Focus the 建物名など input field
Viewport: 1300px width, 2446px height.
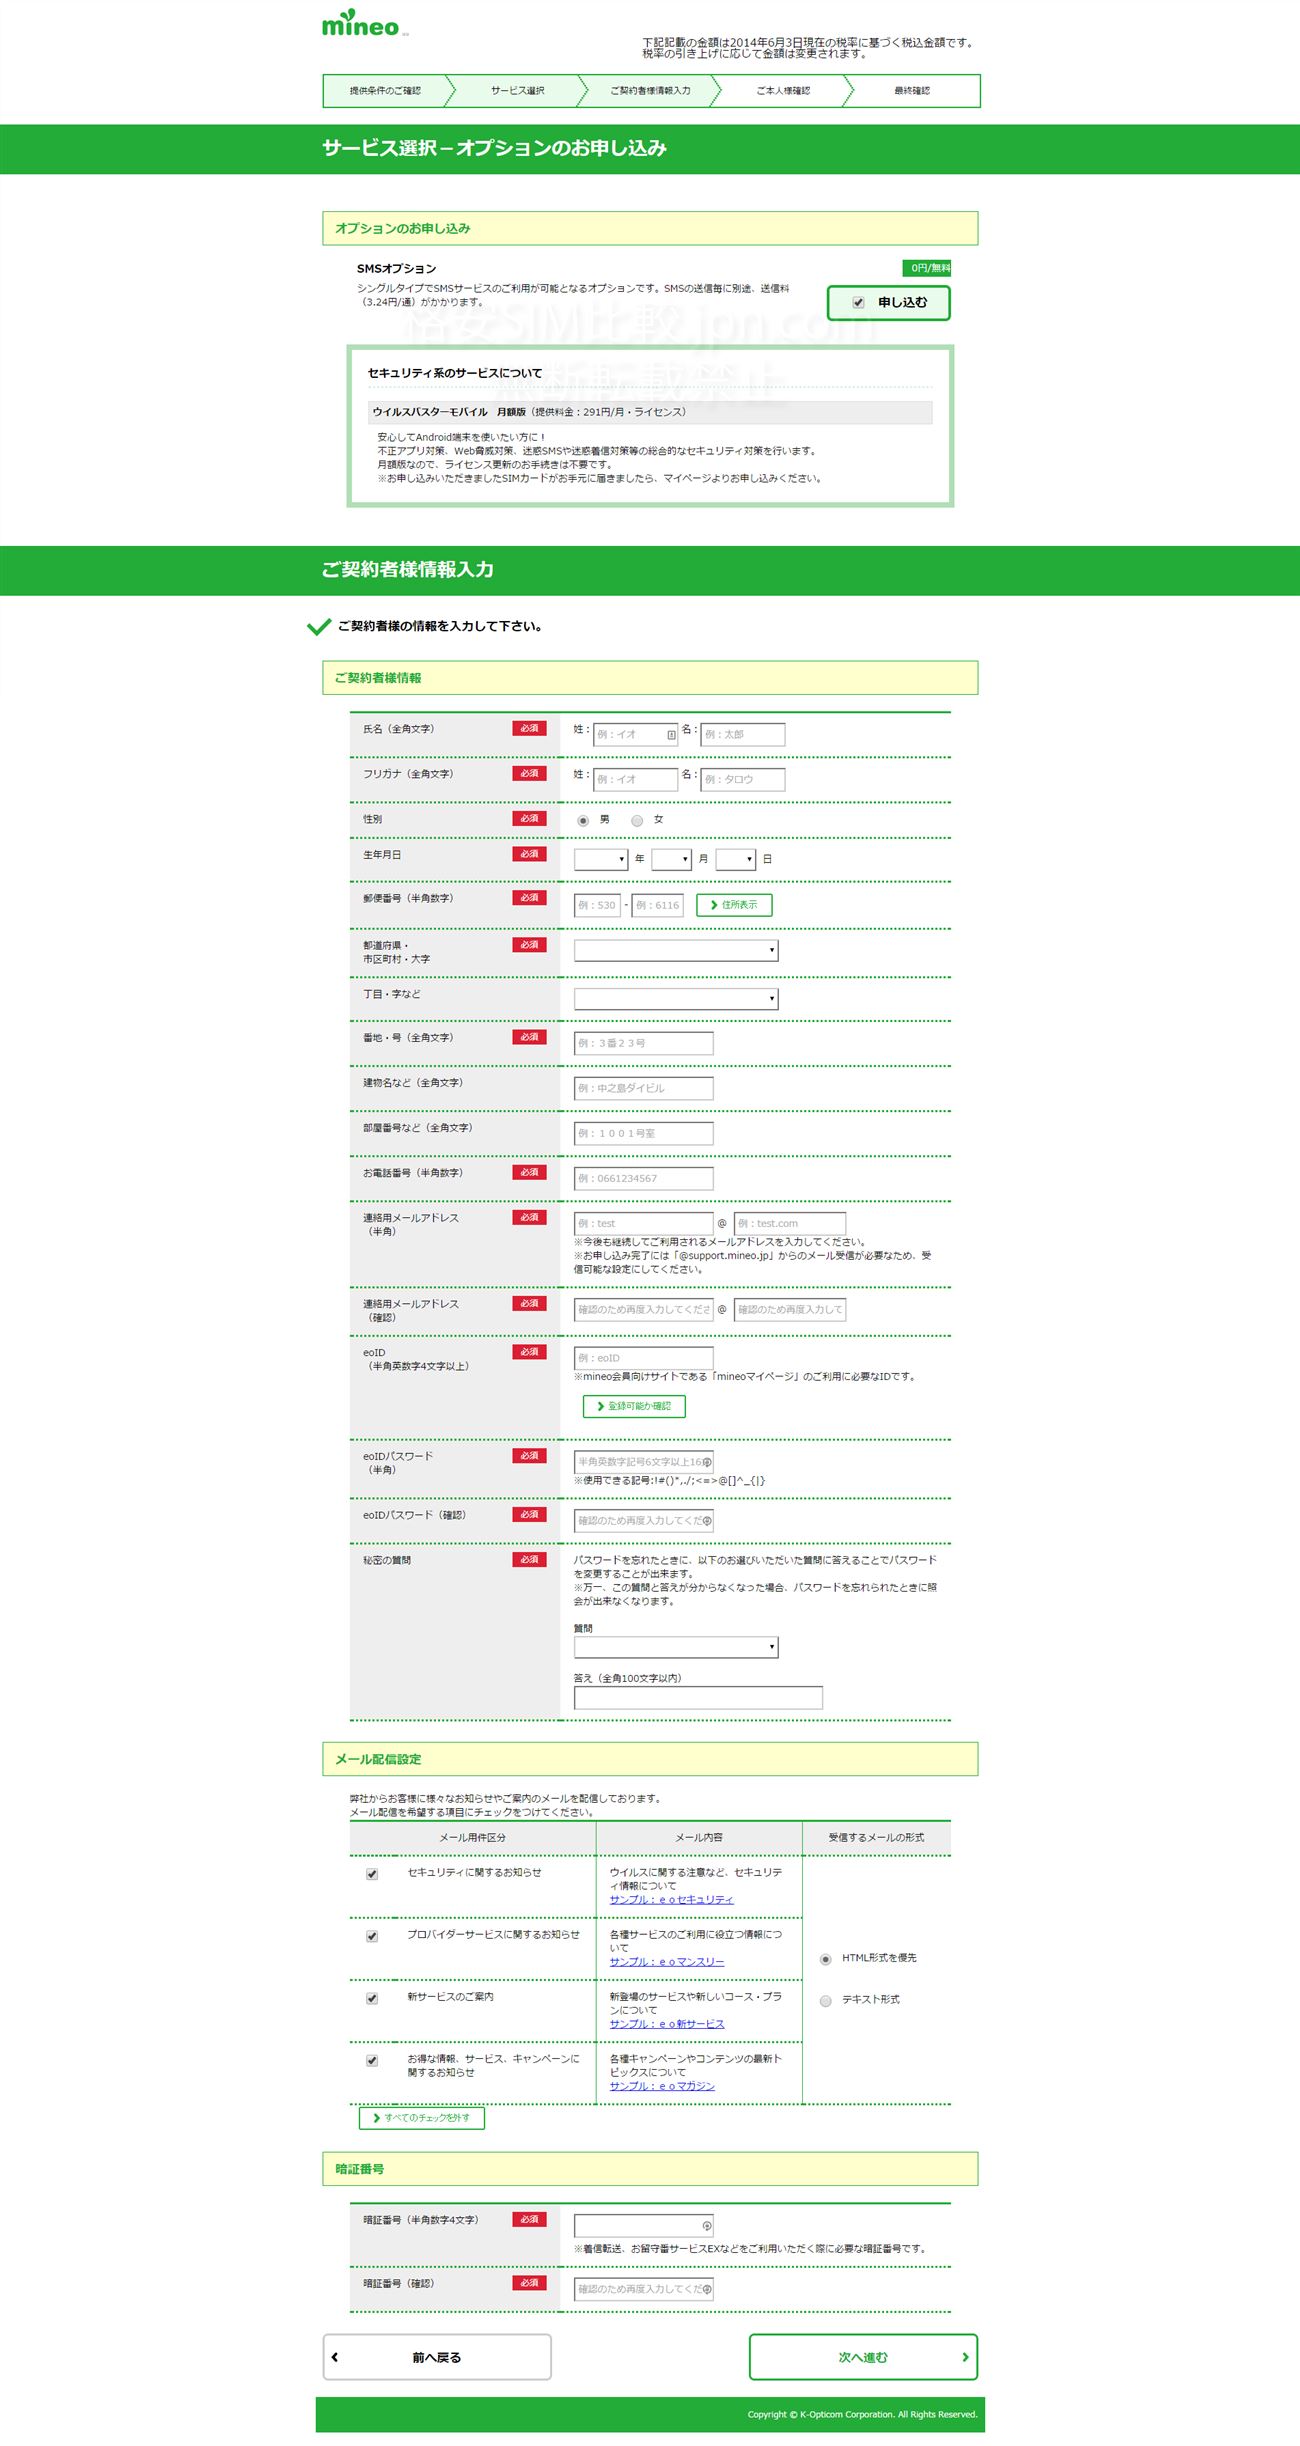pos(644,1088)
